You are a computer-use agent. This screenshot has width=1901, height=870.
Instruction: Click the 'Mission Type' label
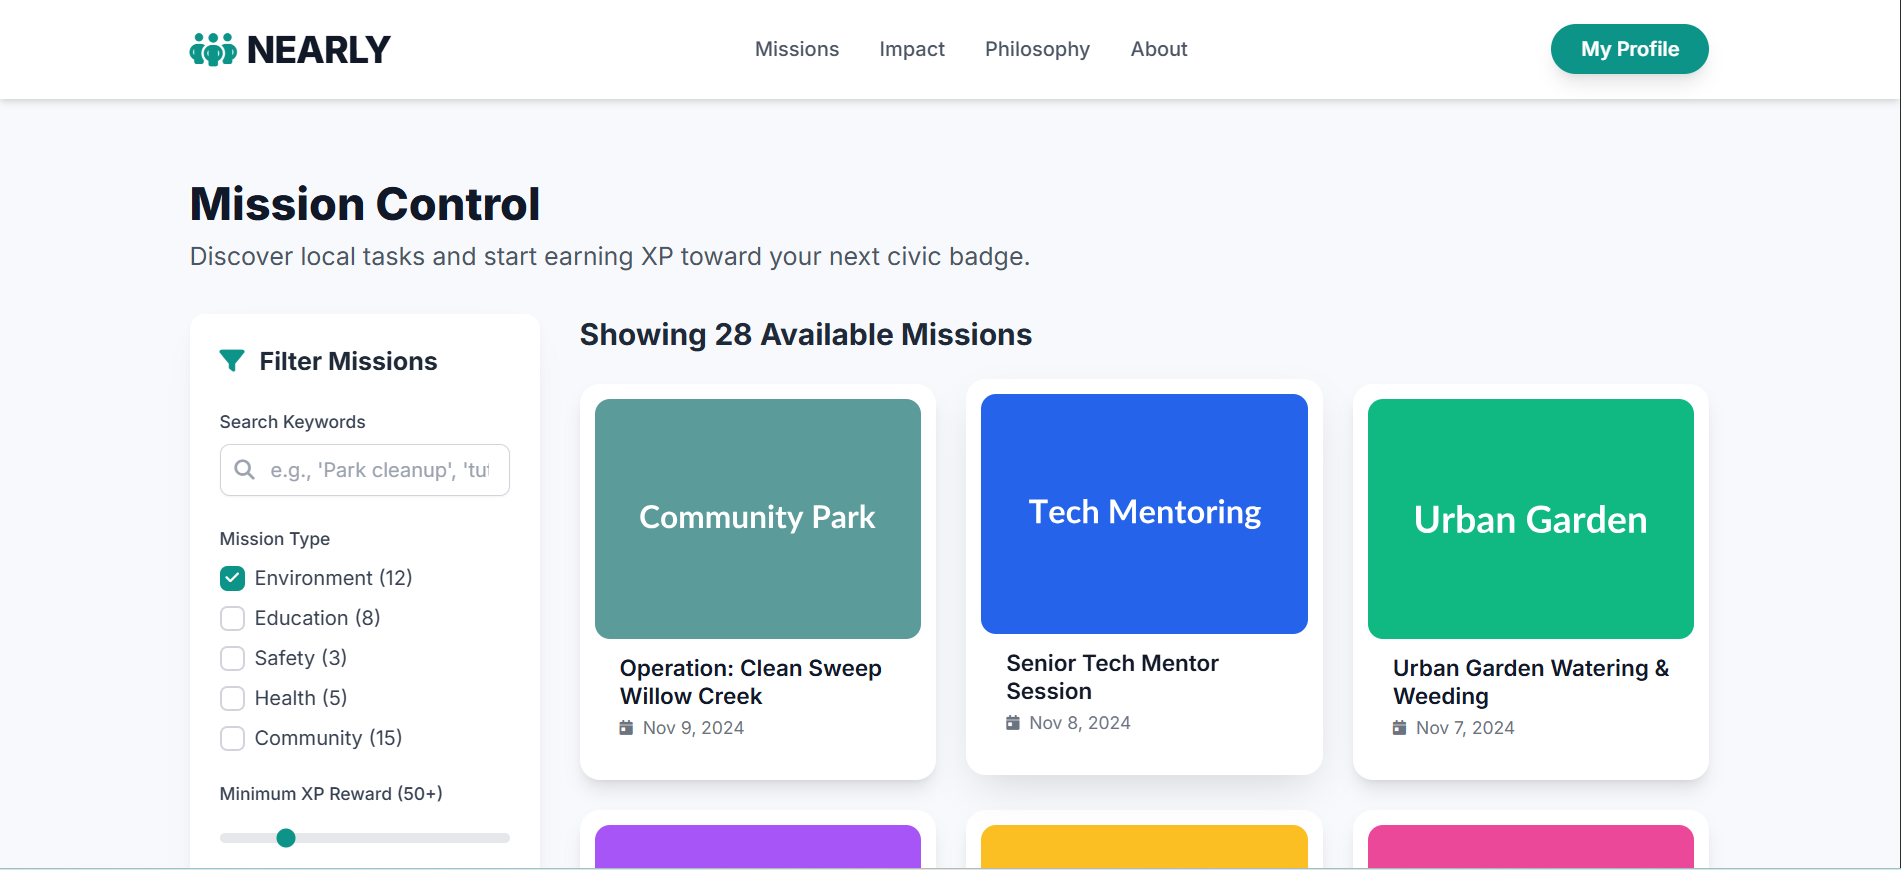(x=275, y=539)
